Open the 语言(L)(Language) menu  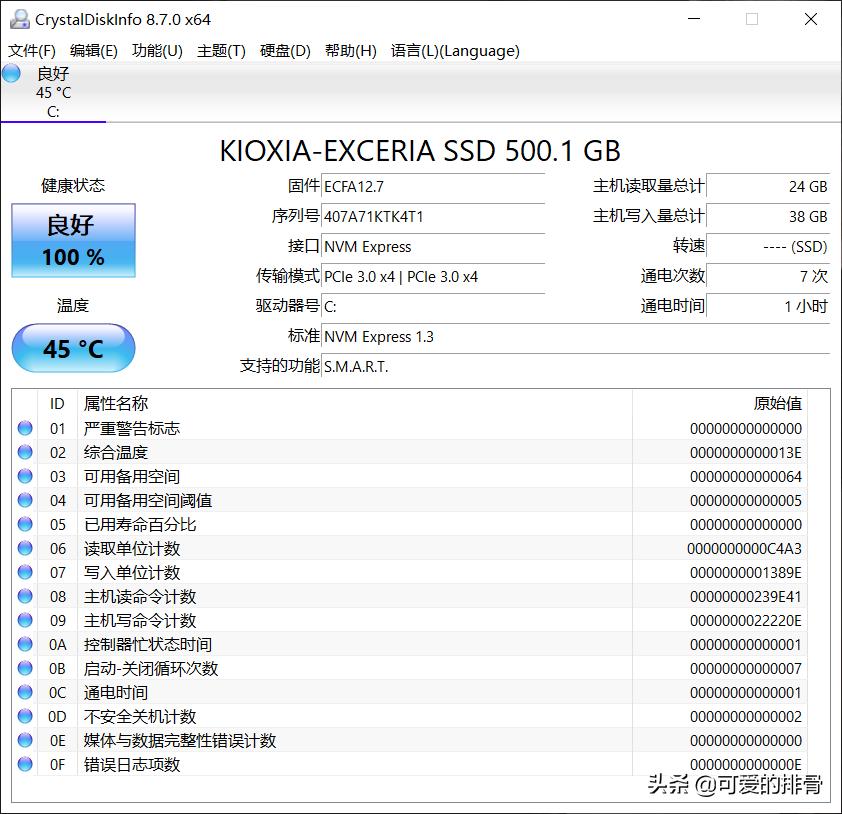click(x=455, y=51)
